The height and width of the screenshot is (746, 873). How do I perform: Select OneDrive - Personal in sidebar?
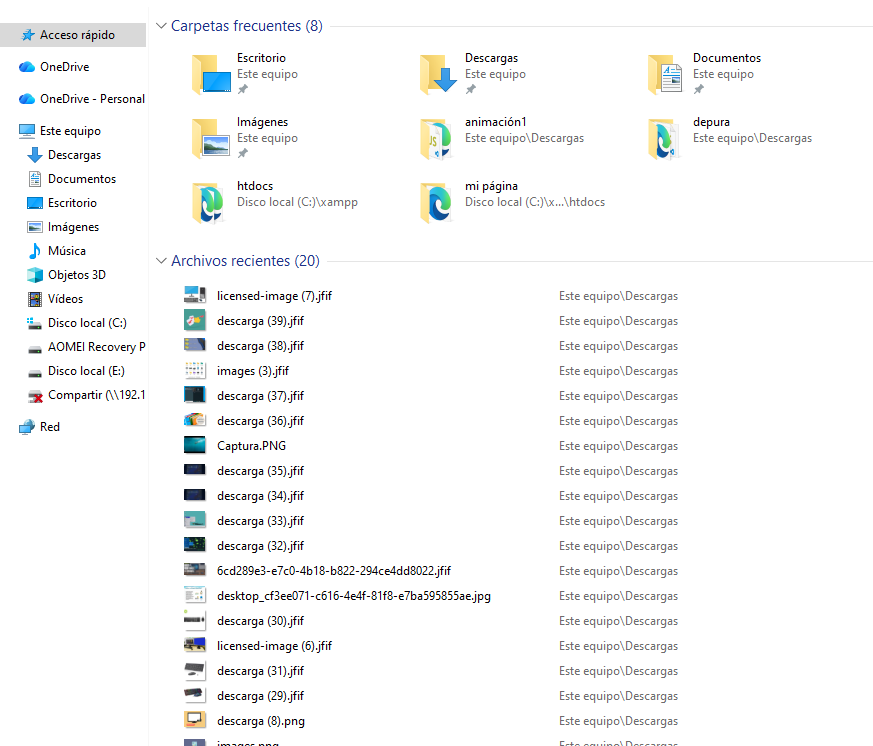(92, 99)
